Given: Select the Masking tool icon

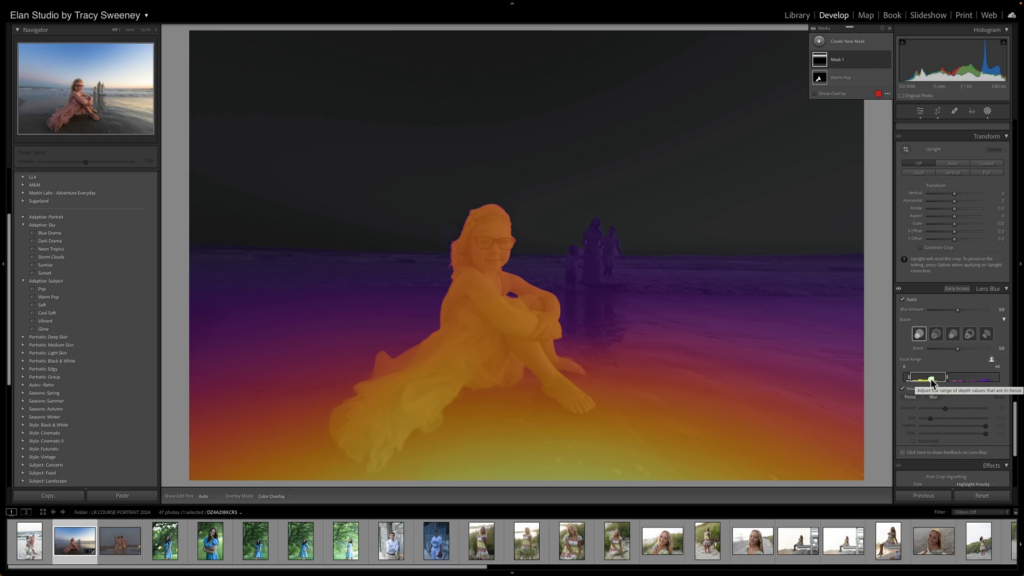Looking at the screenshot, I should (987, 111).
